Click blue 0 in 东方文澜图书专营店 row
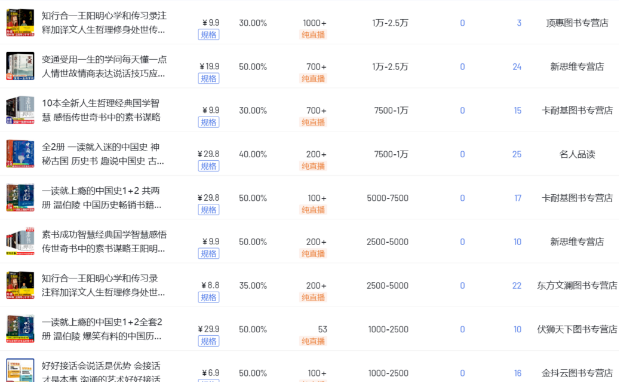The height and width of the screenshot is (382, 619). coord(462,286)
